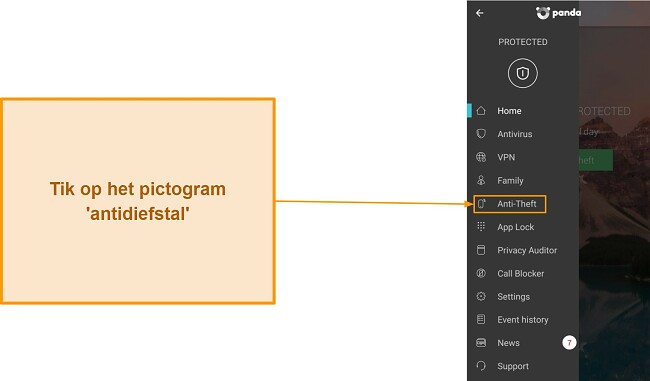
Task: Click the News badge showing 7
Action: click(x=569, y=343)
